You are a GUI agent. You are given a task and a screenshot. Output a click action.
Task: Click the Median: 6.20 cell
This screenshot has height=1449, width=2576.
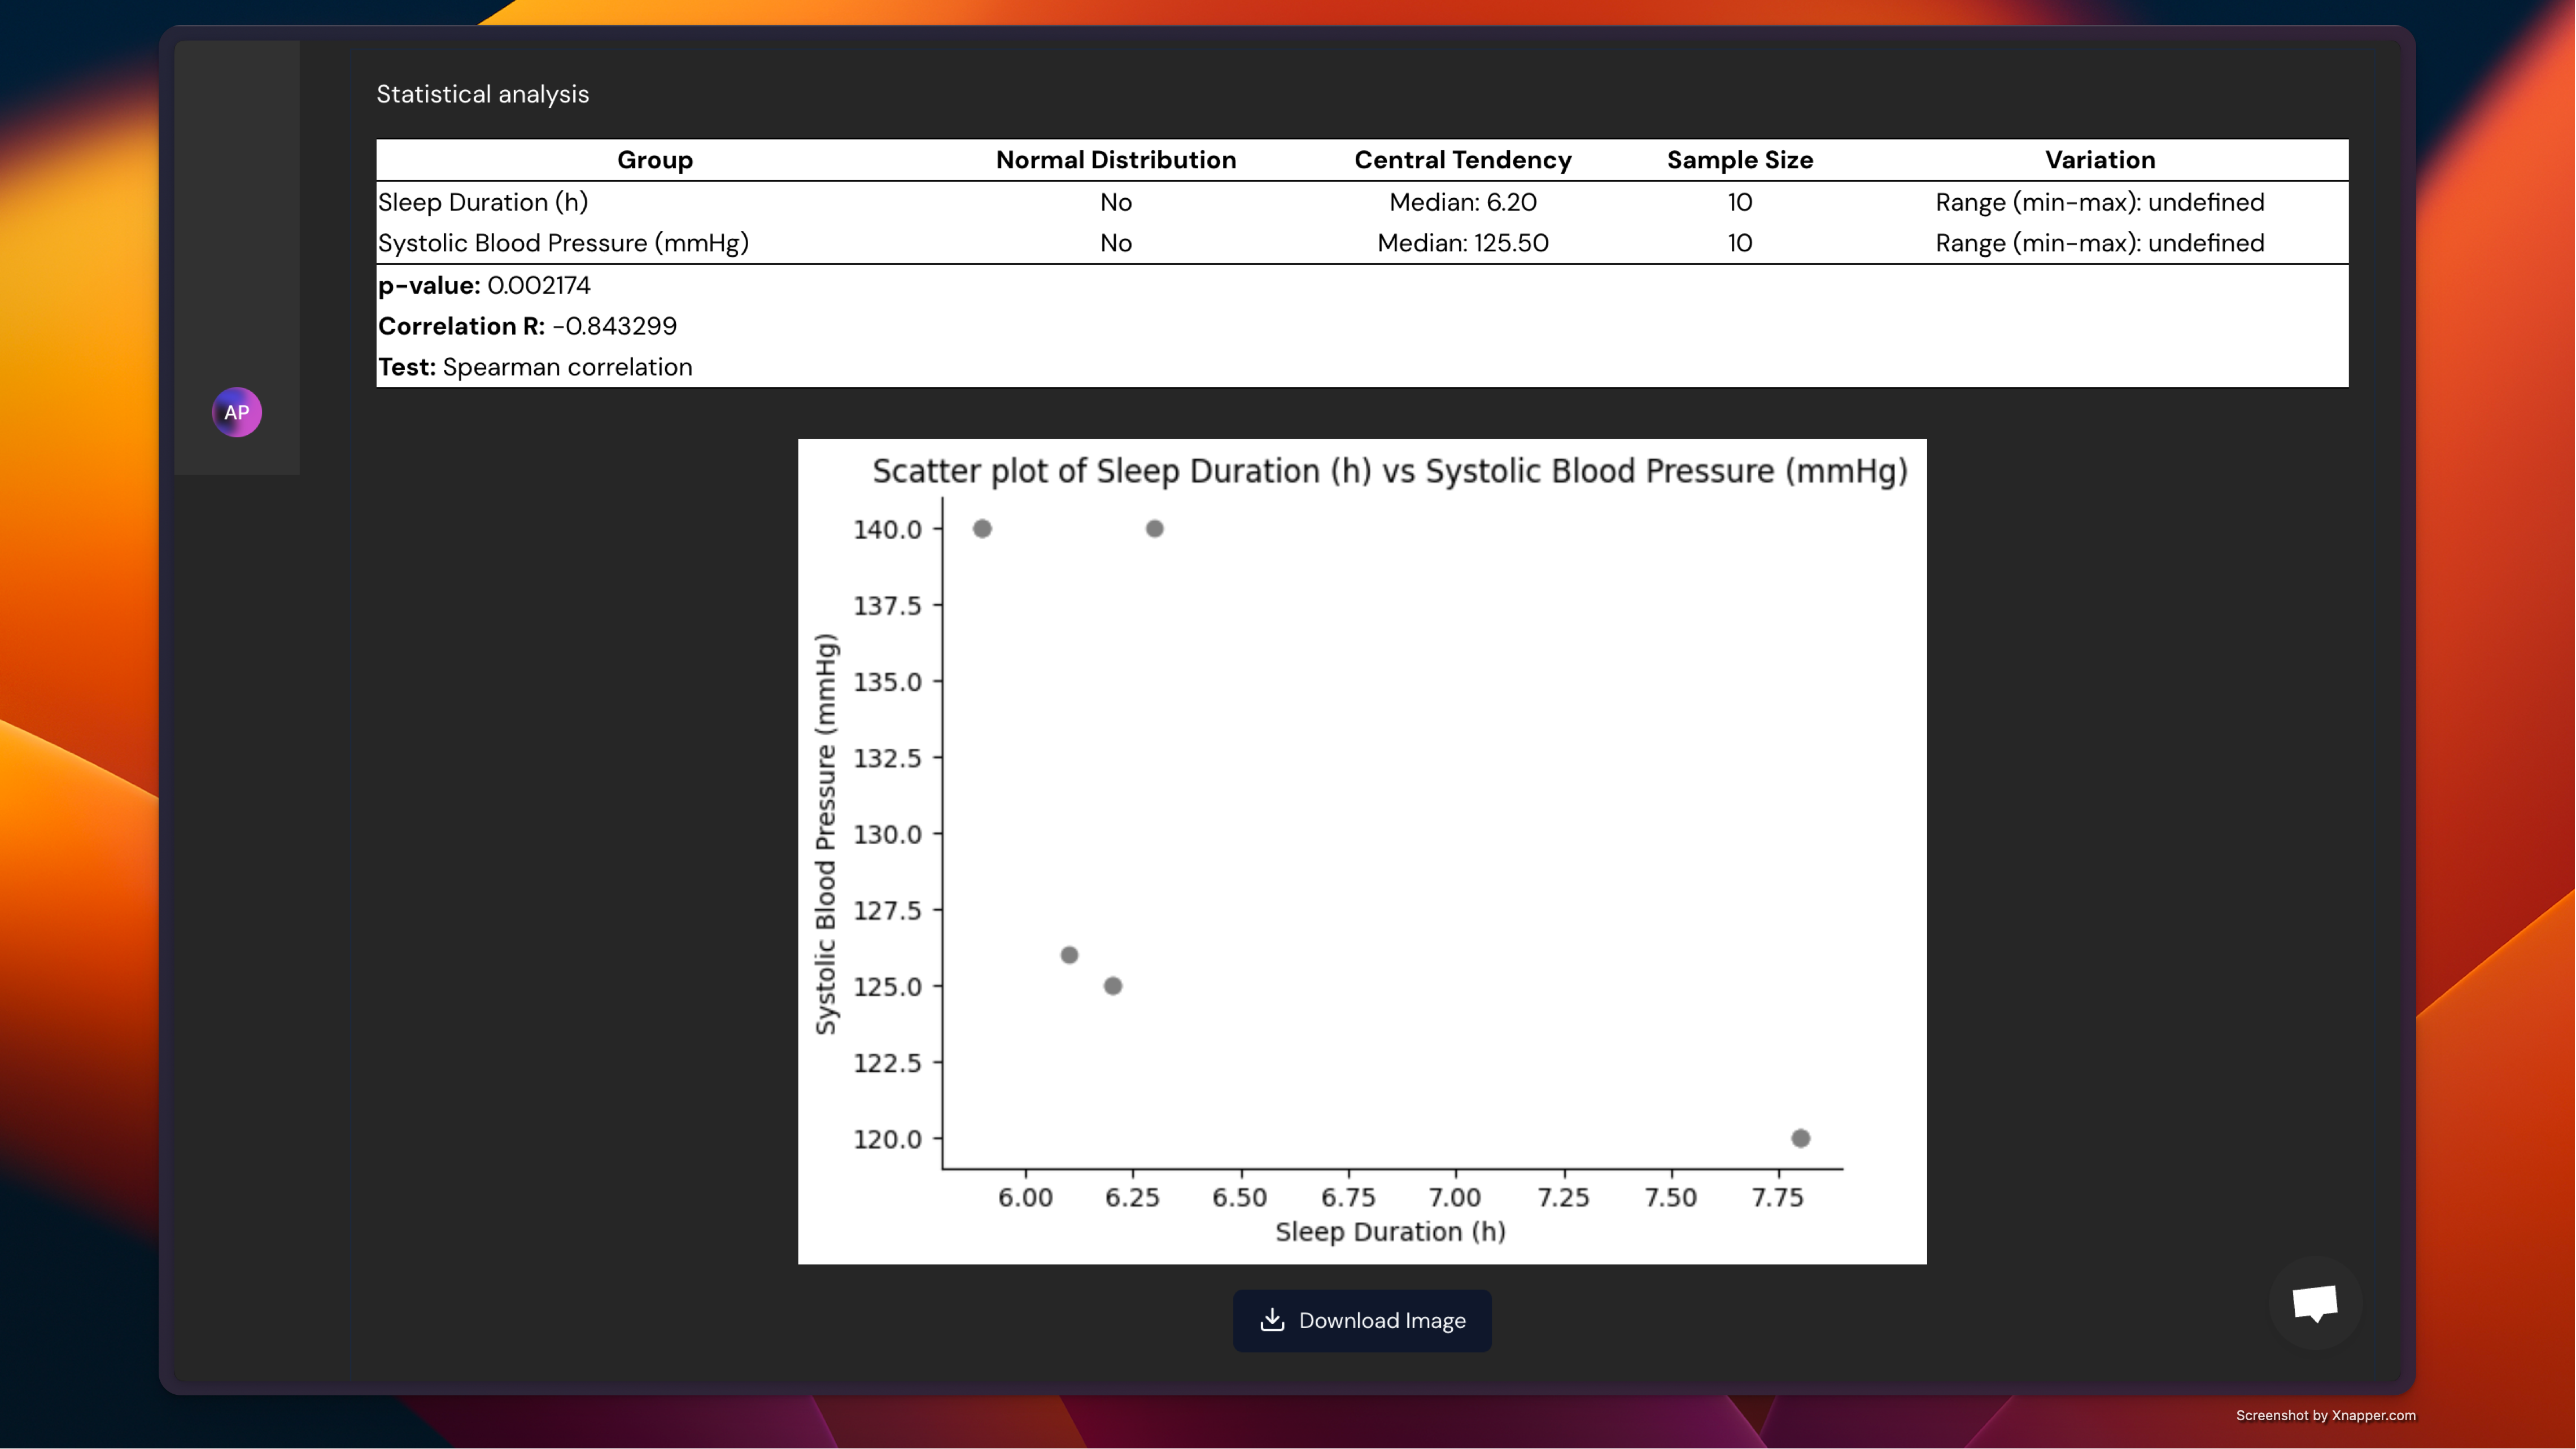click(x=1462, y=202)
